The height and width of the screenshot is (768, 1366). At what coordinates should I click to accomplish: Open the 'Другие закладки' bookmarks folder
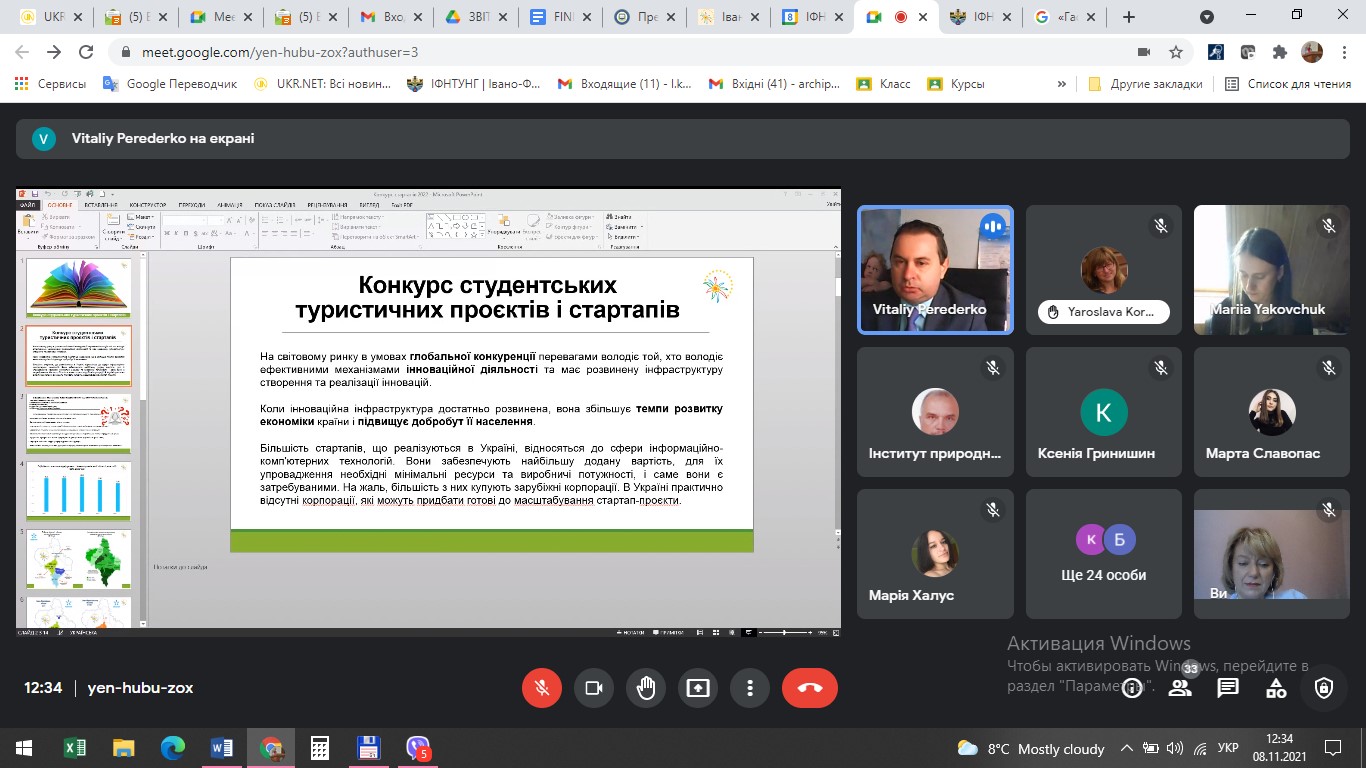(x=1146, y=85)
